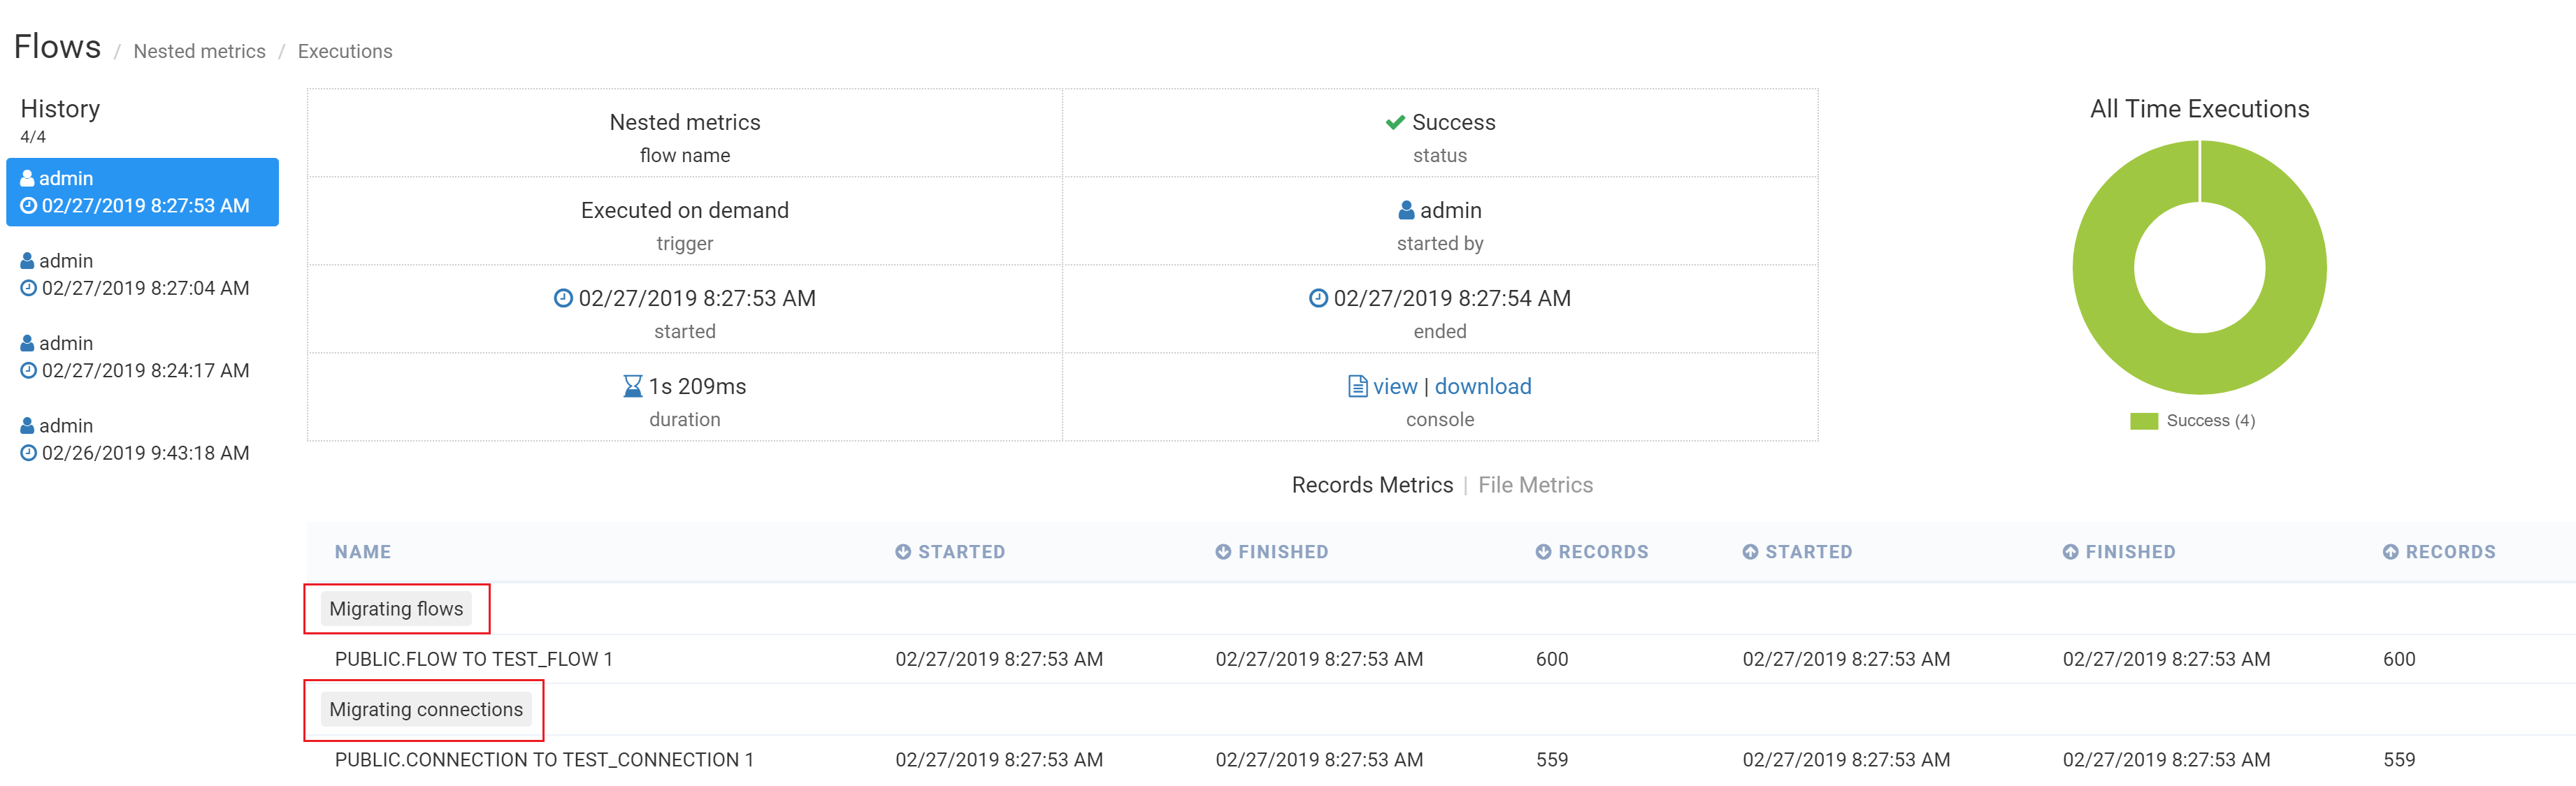The image size is (2576, 786).
Task: Click second FINISHED column up-arrow icon
Action: 2070,552
